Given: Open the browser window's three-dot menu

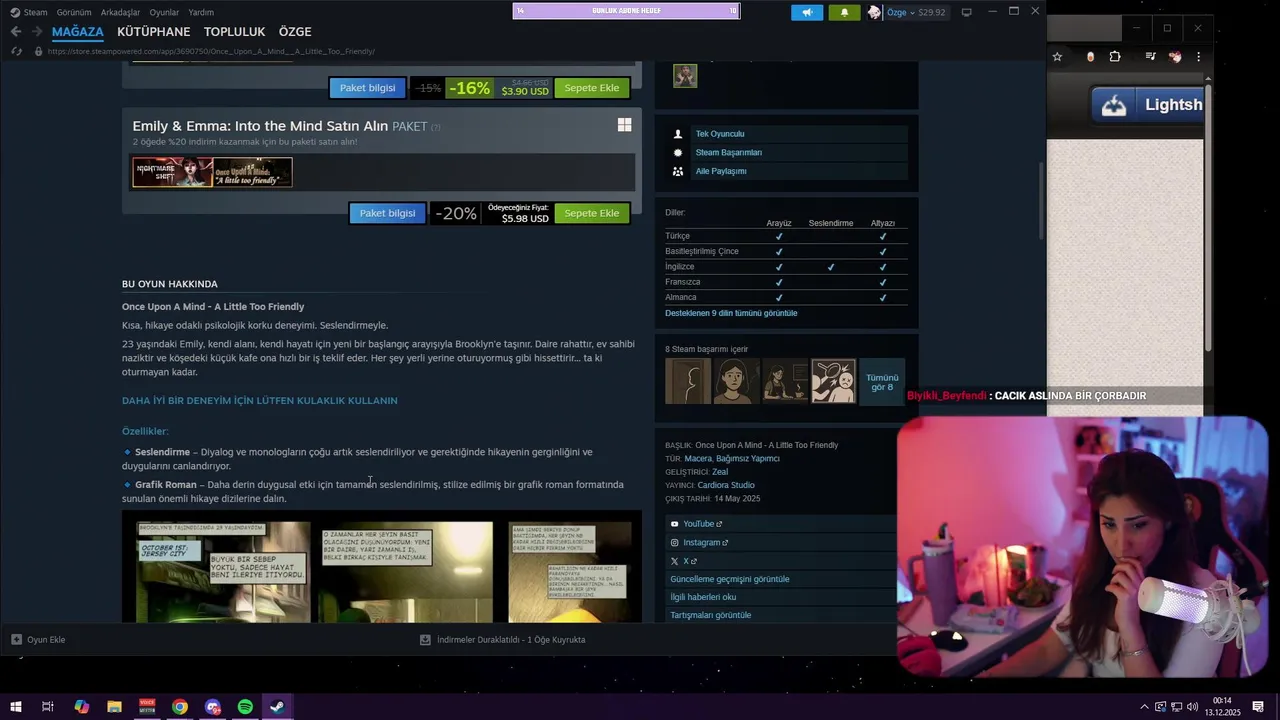Looking at the screenshot, I should 1198,57.
